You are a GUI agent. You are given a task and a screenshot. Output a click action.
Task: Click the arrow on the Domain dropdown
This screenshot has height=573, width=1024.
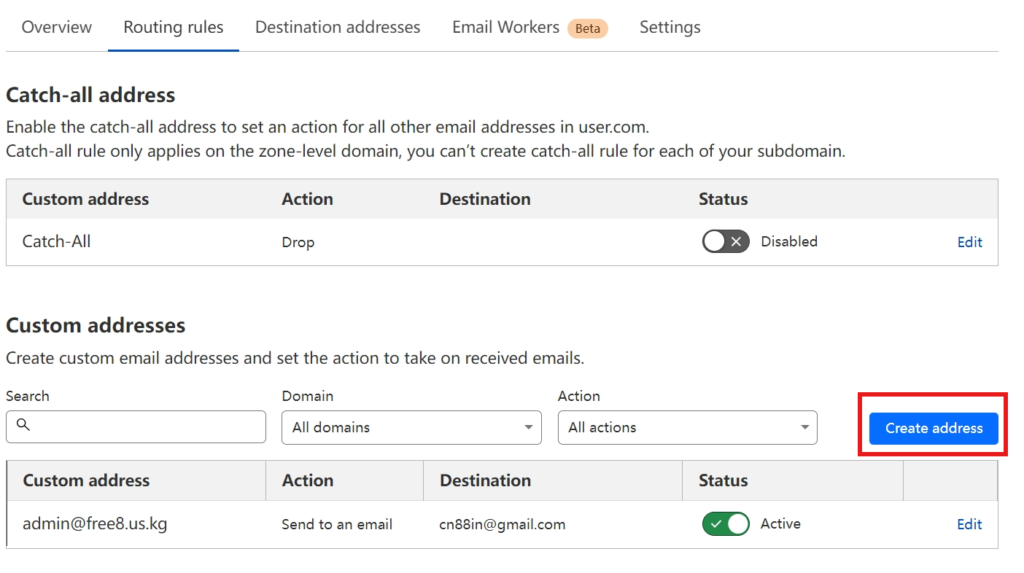coord(528,427)
